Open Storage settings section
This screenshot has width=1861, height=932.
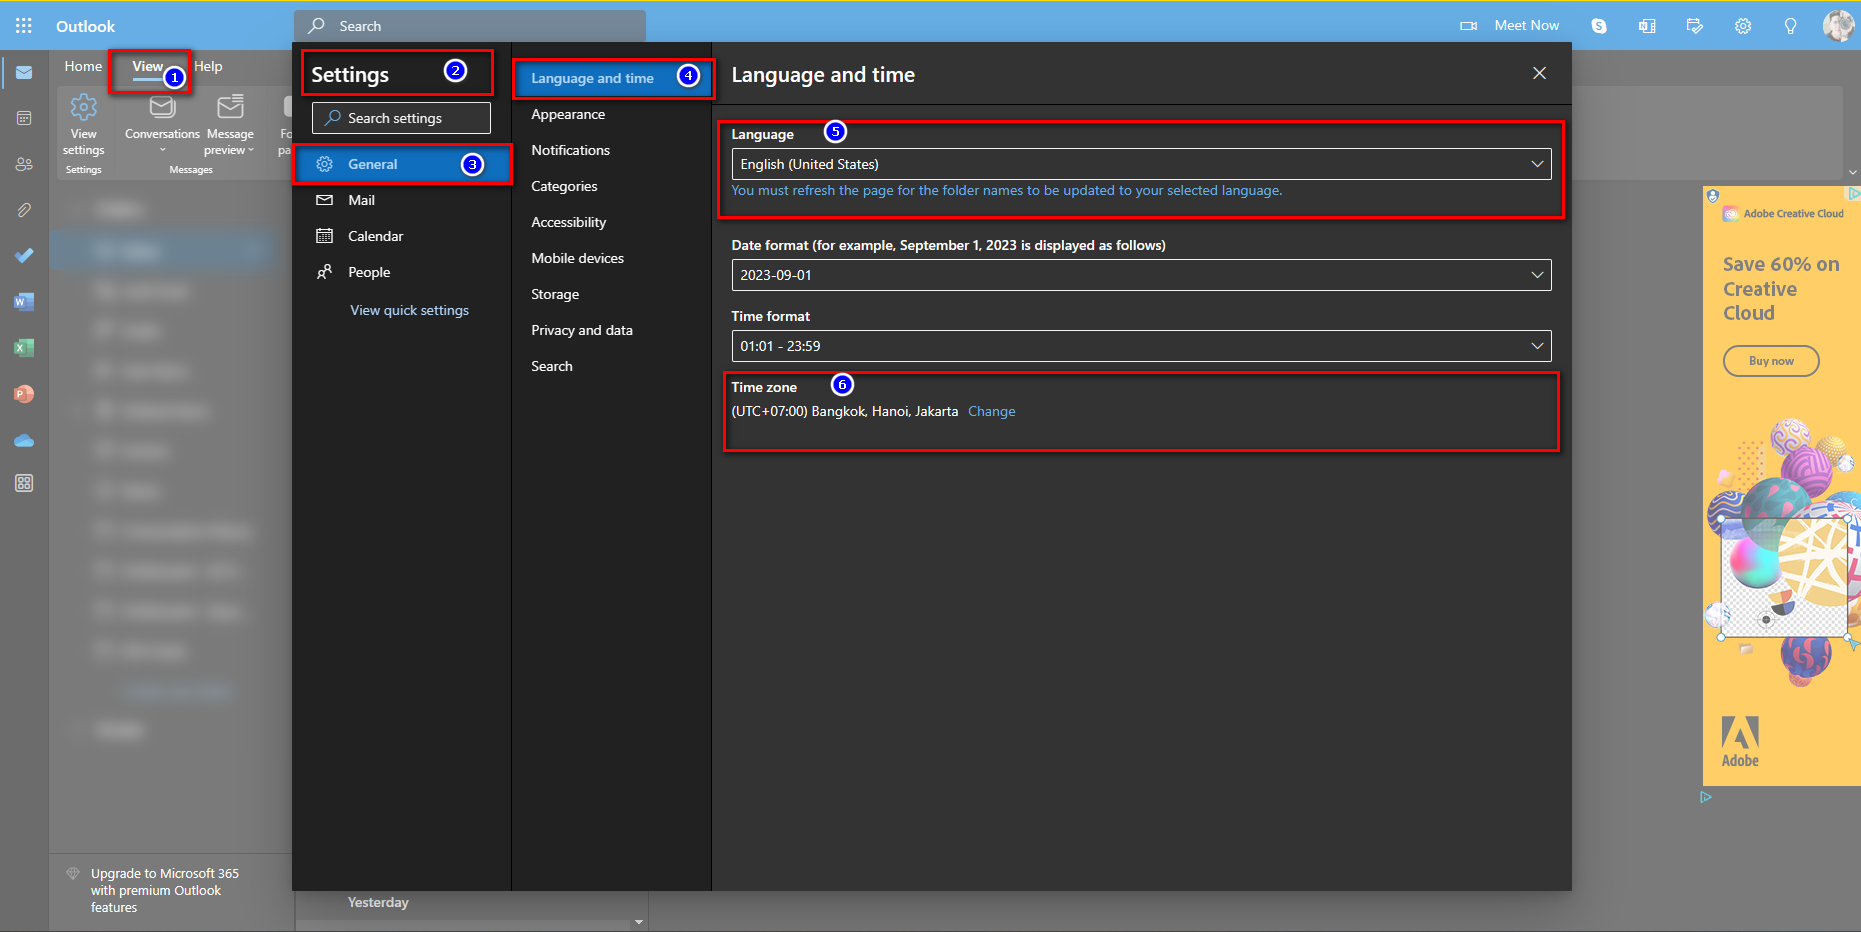pos(555,294)
